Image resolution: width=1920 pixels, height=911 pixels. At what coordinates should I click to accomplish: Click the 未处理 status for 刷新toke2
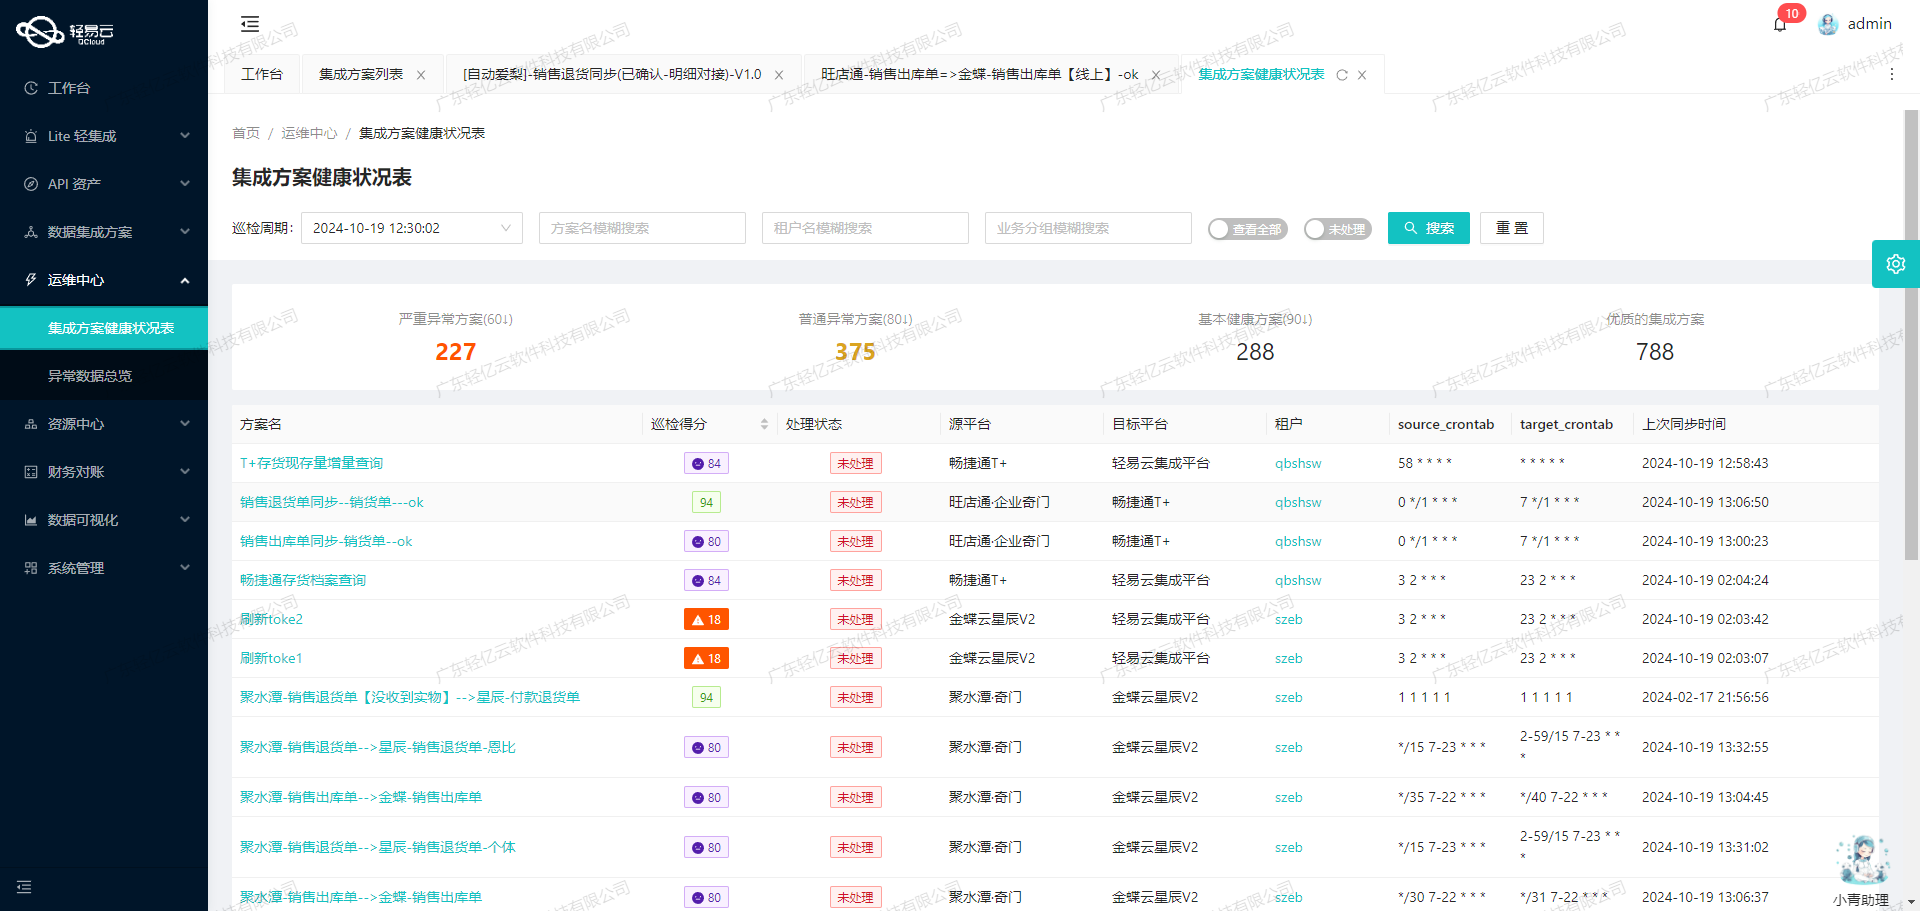(x=855, y=619)
